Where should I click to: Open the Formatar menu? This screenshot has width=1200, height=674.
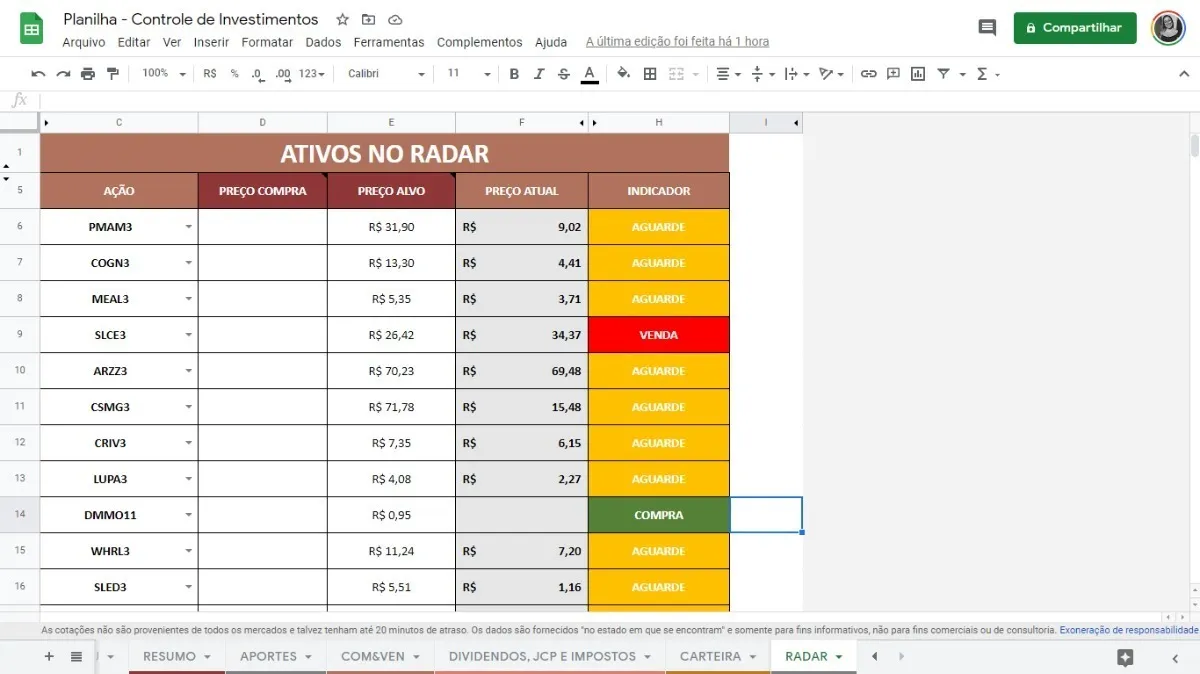267,42
